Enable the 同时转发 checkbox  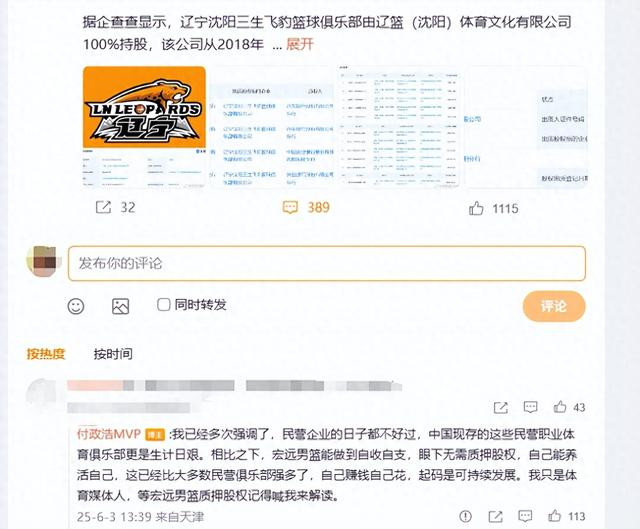tap(164, 305)
